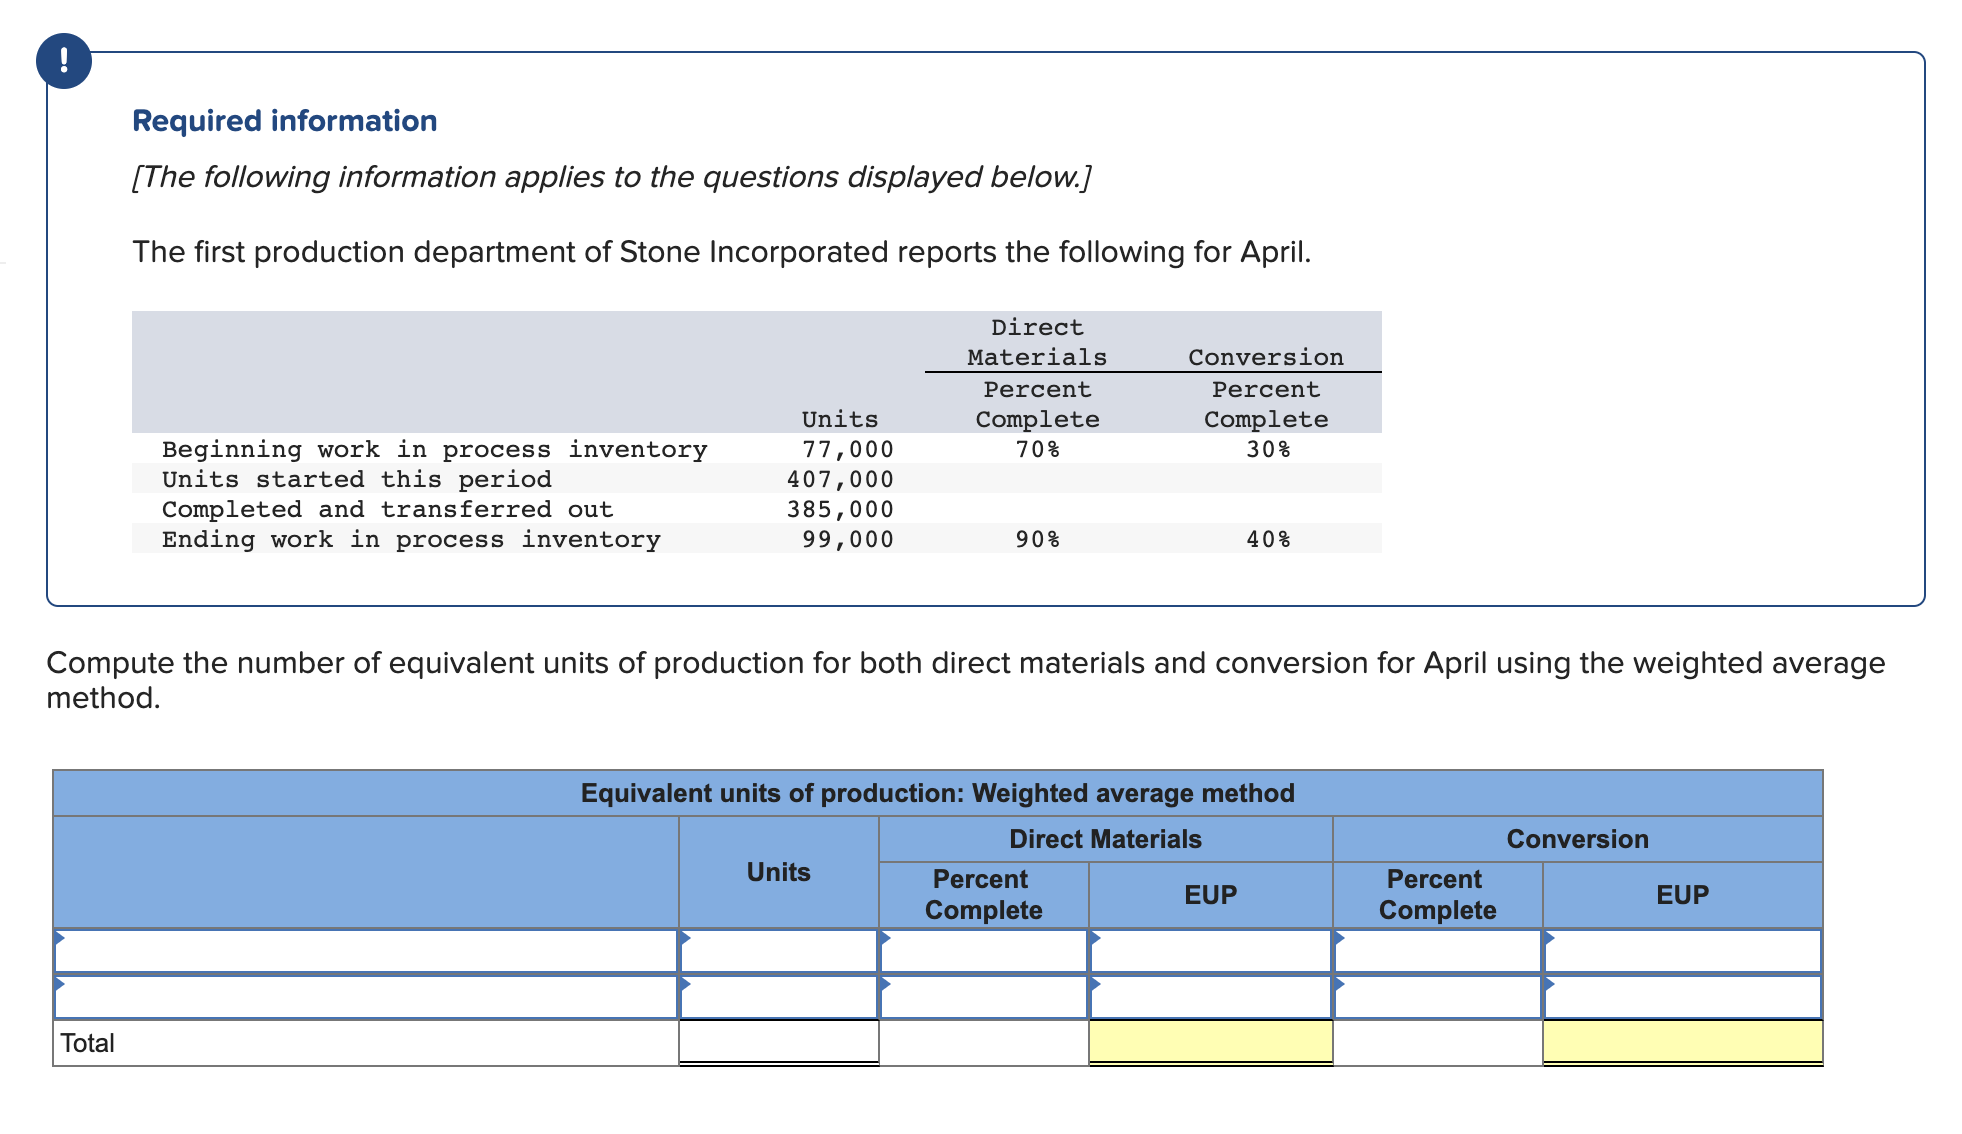Select first row Direct Materials EUP cell
Image resolution: width=1962 pixels, height=1134 pixels.
click(x=1211, y=951)
